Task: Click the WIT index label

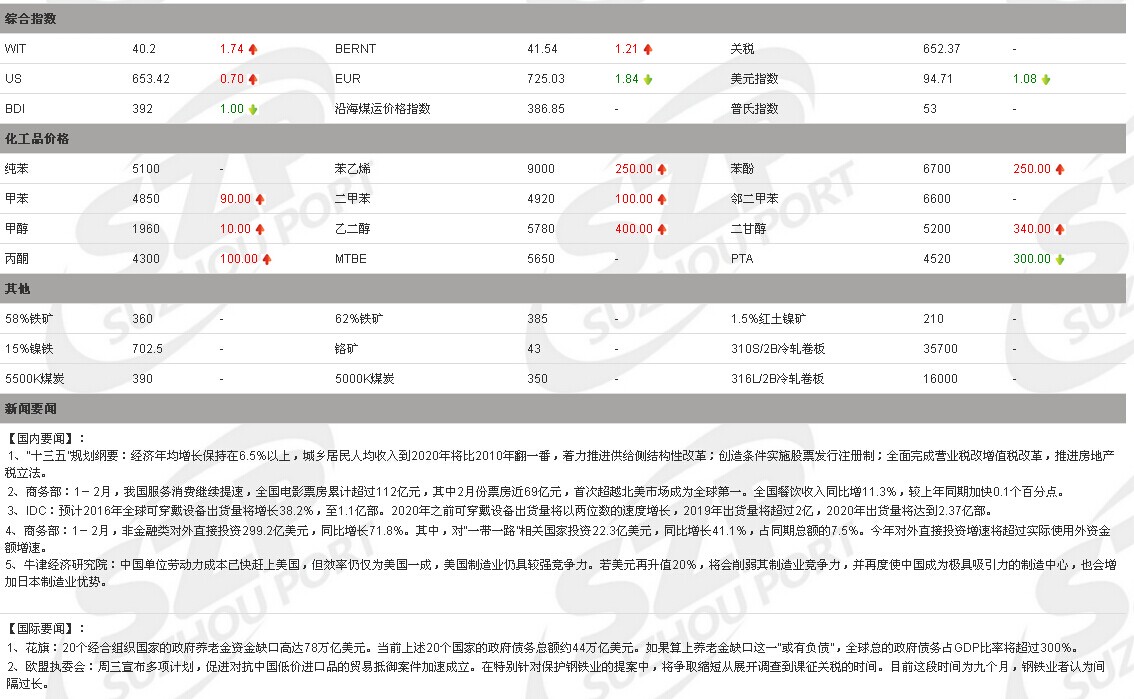Action: pyautogui.click(x=15, y=49)
